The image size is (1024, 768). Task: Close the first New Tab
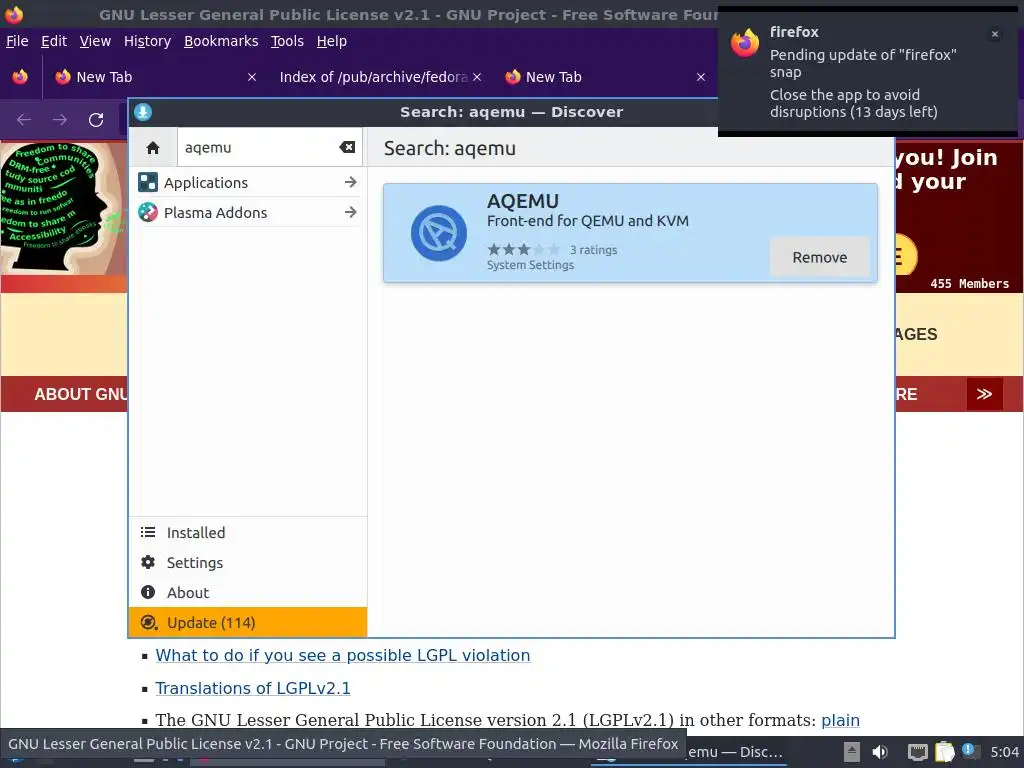point(251,77)
